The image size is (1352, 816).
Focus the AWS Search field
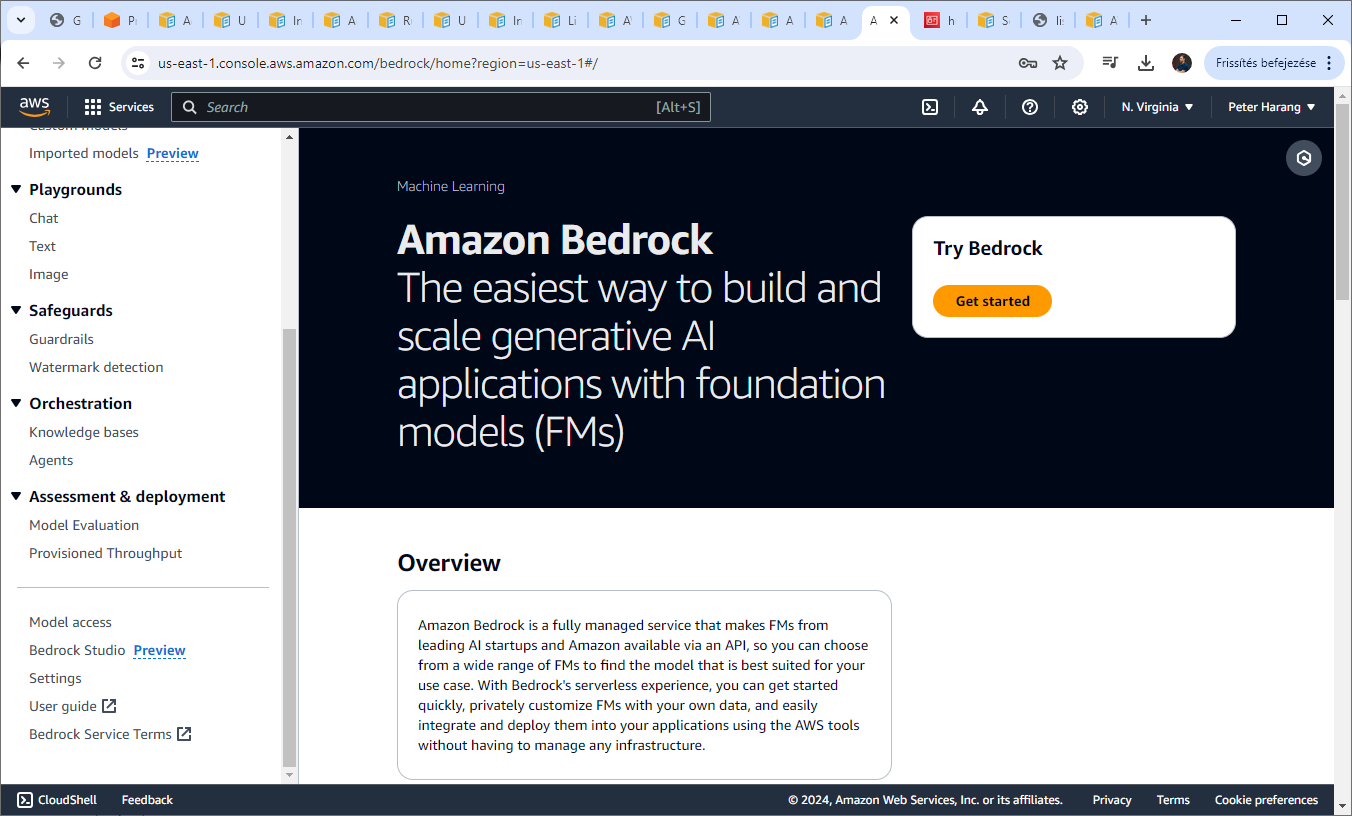[x=441, y=107]
